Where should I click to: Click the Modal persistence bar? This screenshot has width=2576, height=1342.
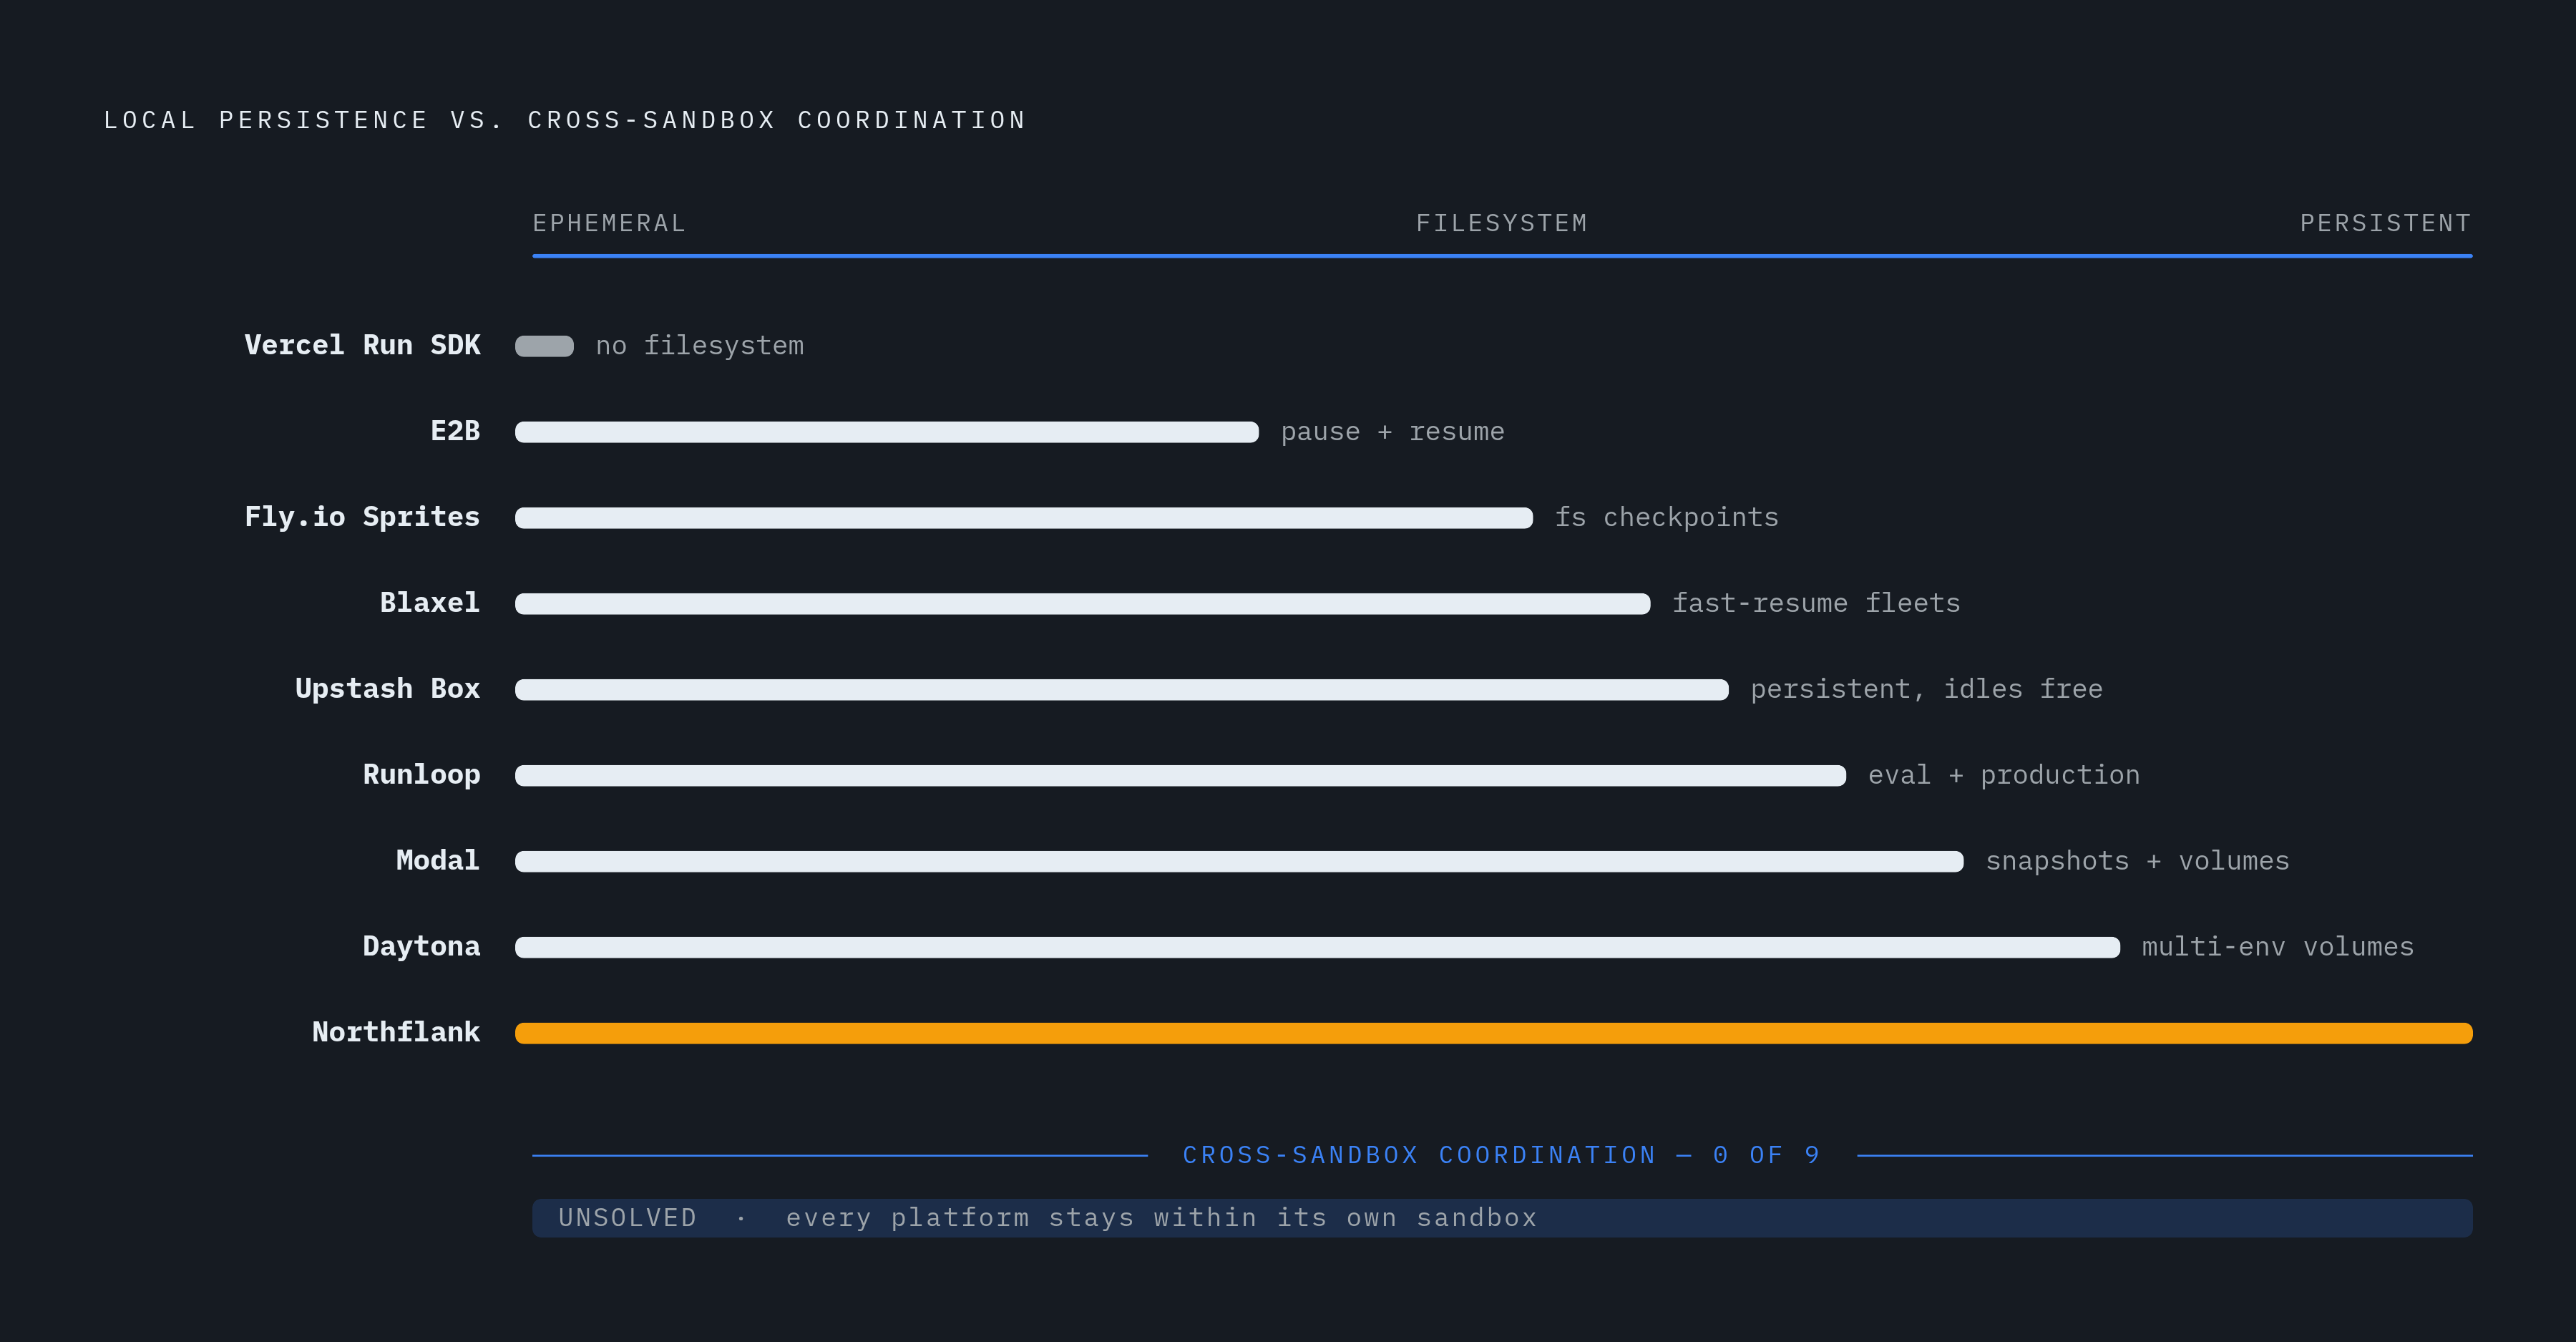point(1239,862)
